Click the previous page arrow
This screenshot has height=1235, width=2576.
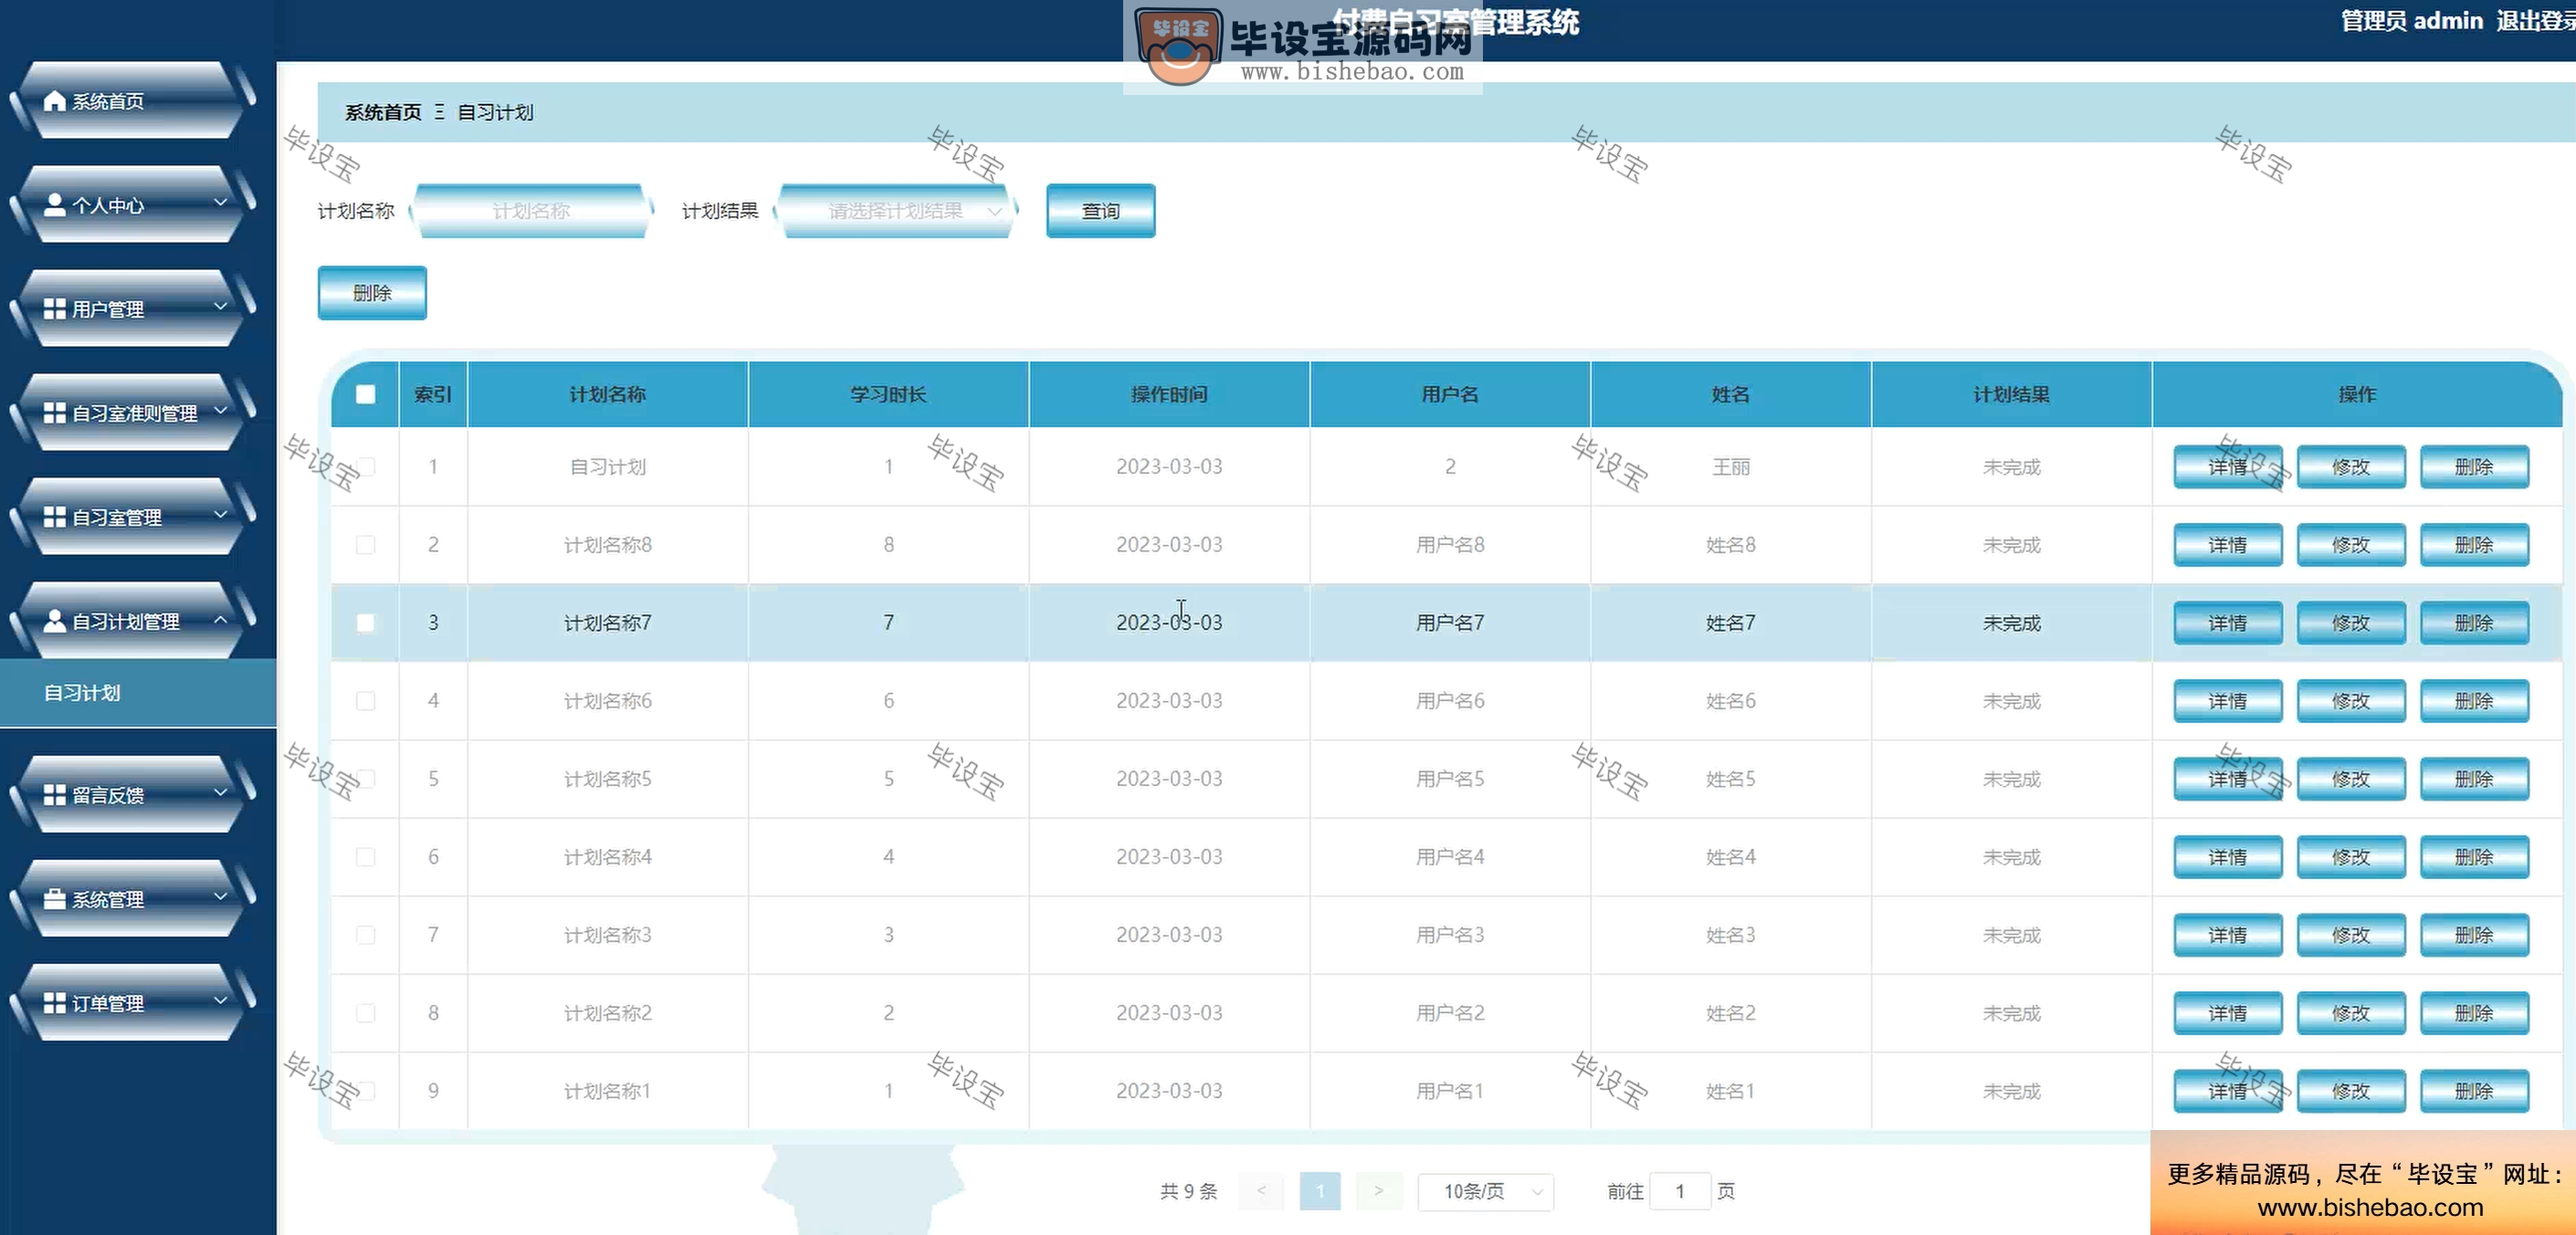1262,1191
